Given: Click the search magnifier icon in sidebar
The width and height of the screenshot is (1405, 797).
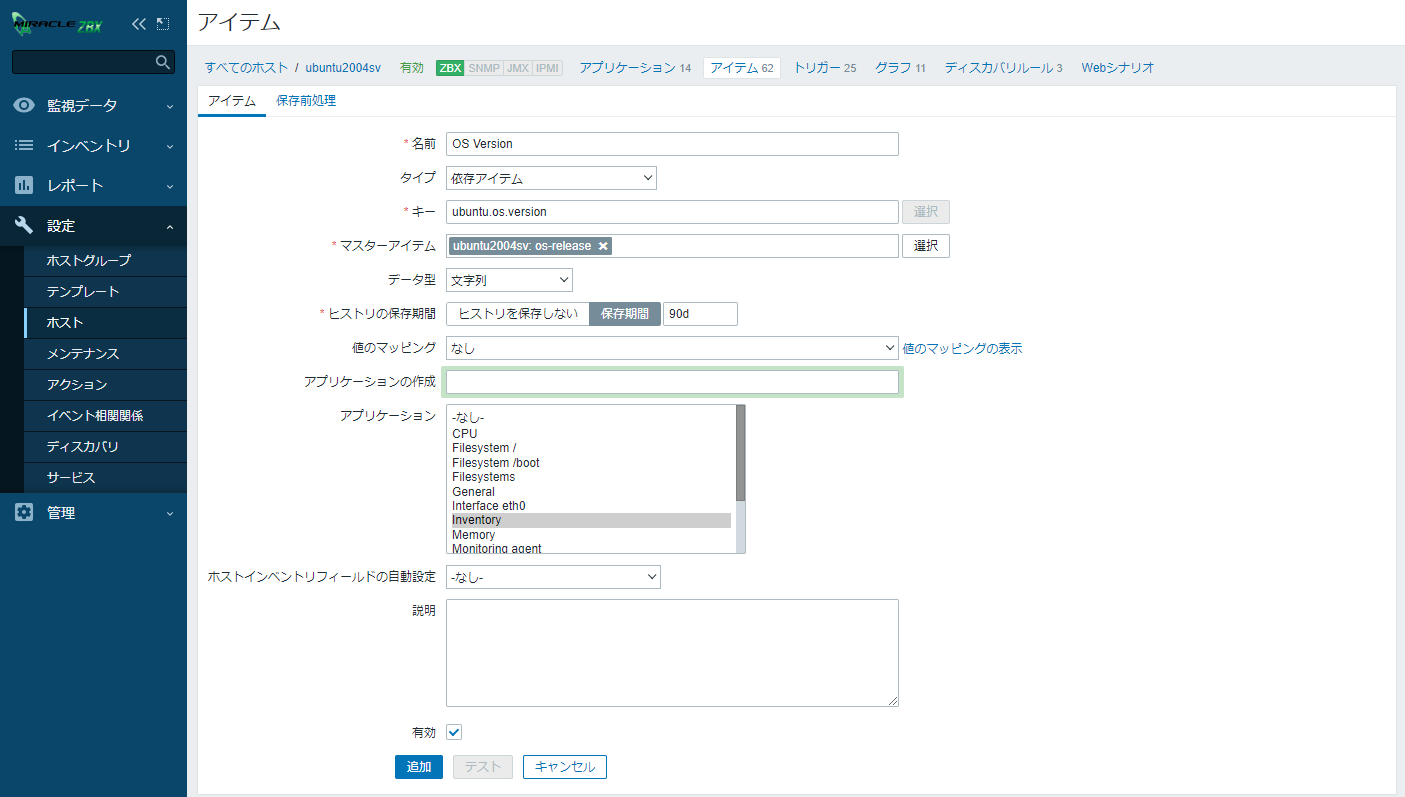Looking at the screenshot, I should coord(163,62).
